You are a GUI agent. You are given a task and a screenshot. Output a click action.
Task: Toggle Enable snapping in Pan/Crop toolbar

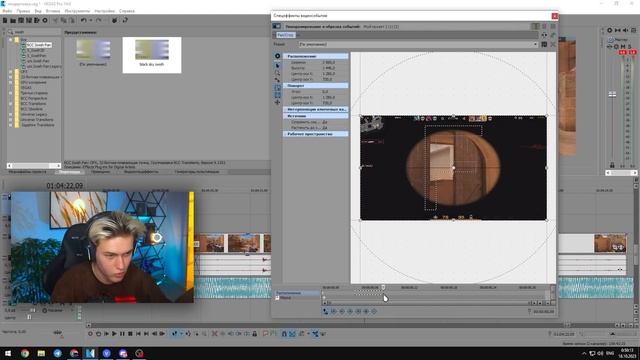(x=278, y=80)
